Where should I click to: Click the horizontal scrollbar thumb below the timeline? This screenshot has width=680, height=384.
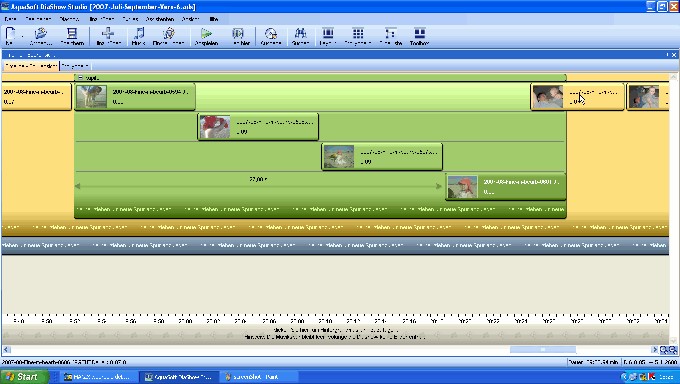pos(543,350)
